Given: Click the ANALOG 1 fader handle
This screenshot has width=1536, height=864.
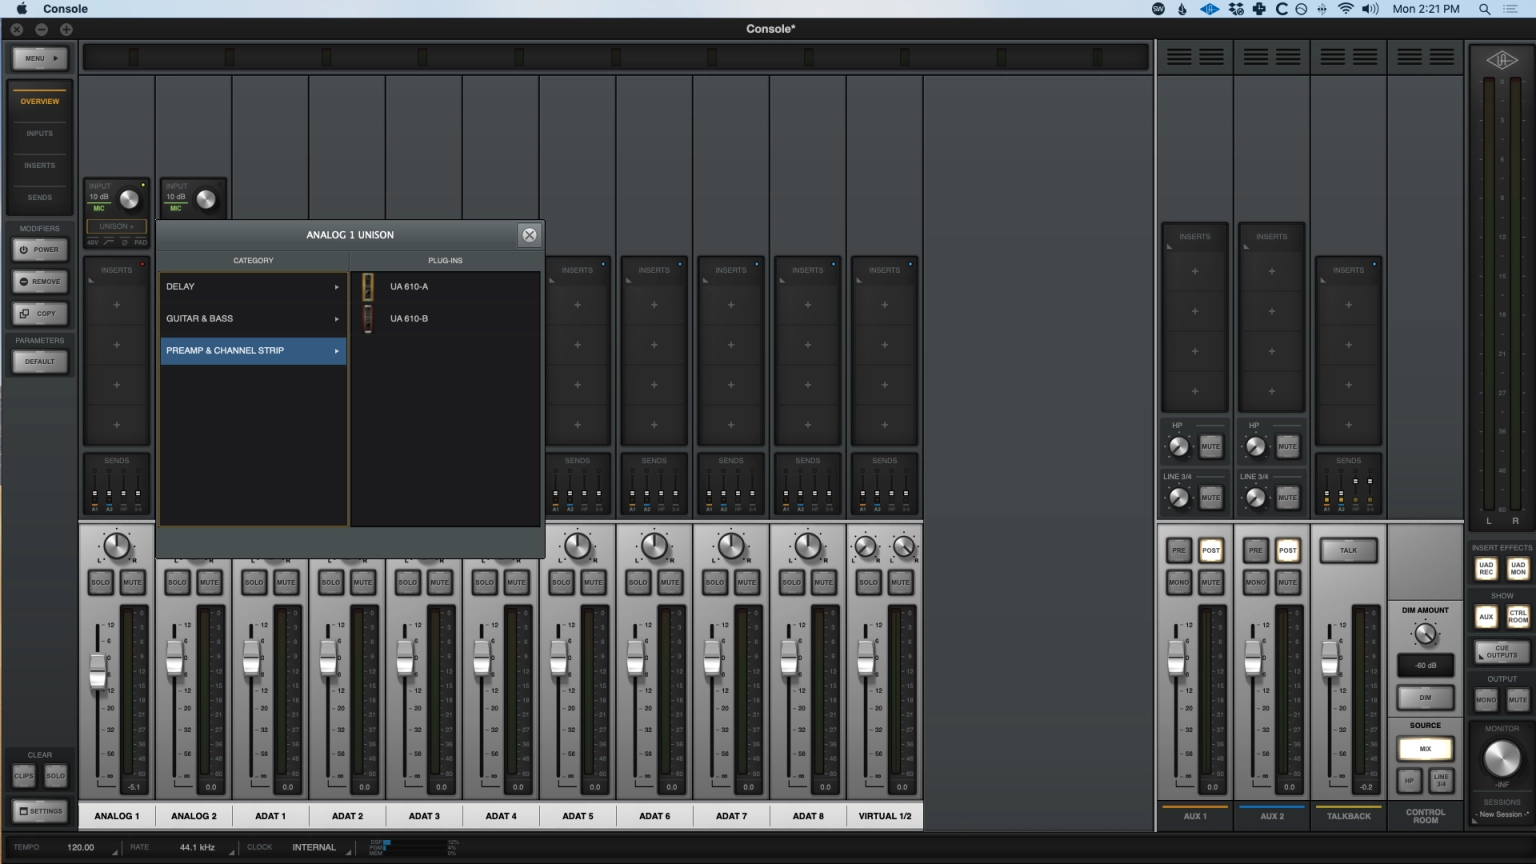Looking at the screenshot, I should tap(98, 670).
